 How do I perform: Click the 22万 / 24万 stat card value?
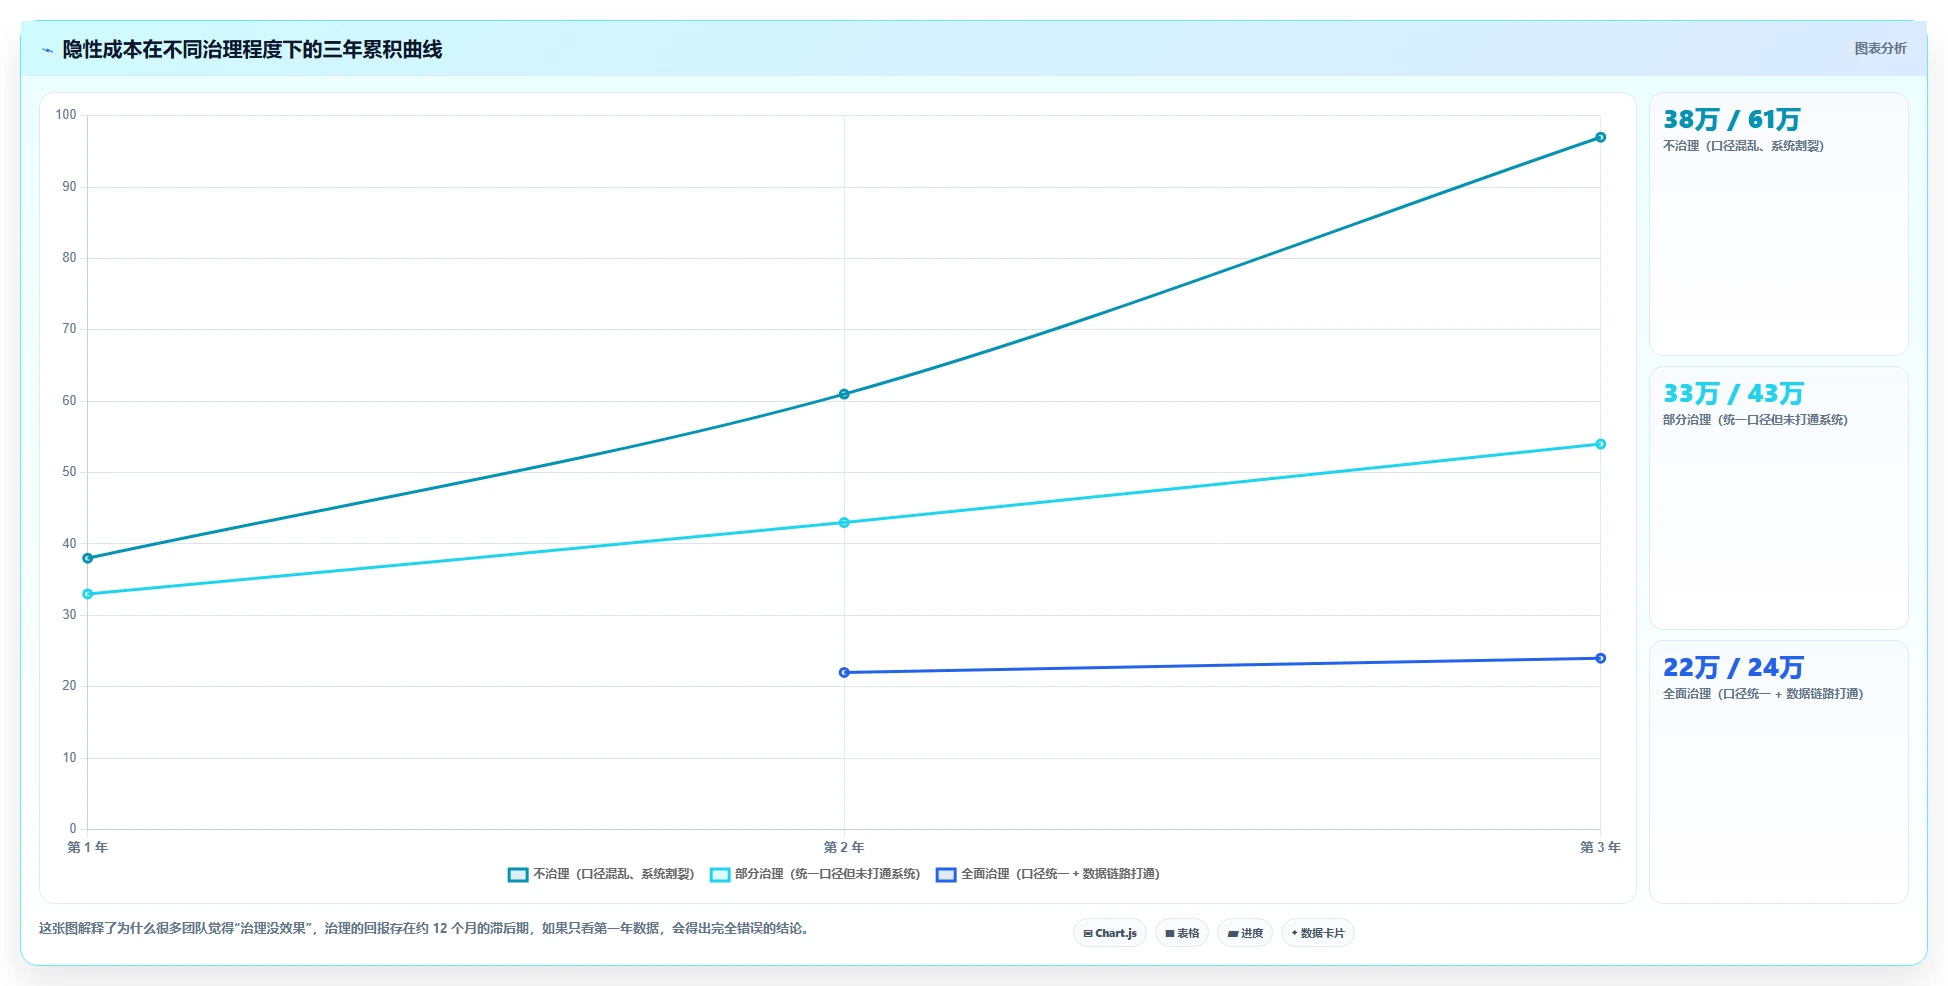(1733, 668)
